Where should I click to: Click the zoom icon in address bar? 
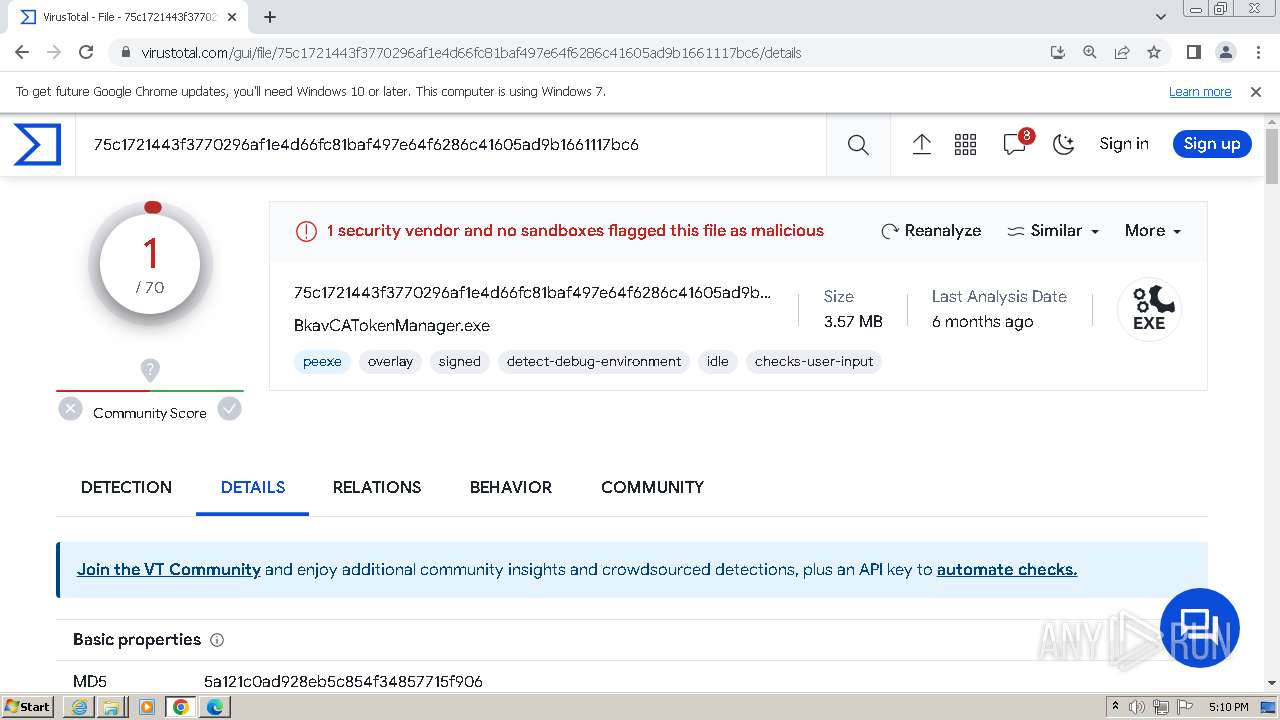1090,53
